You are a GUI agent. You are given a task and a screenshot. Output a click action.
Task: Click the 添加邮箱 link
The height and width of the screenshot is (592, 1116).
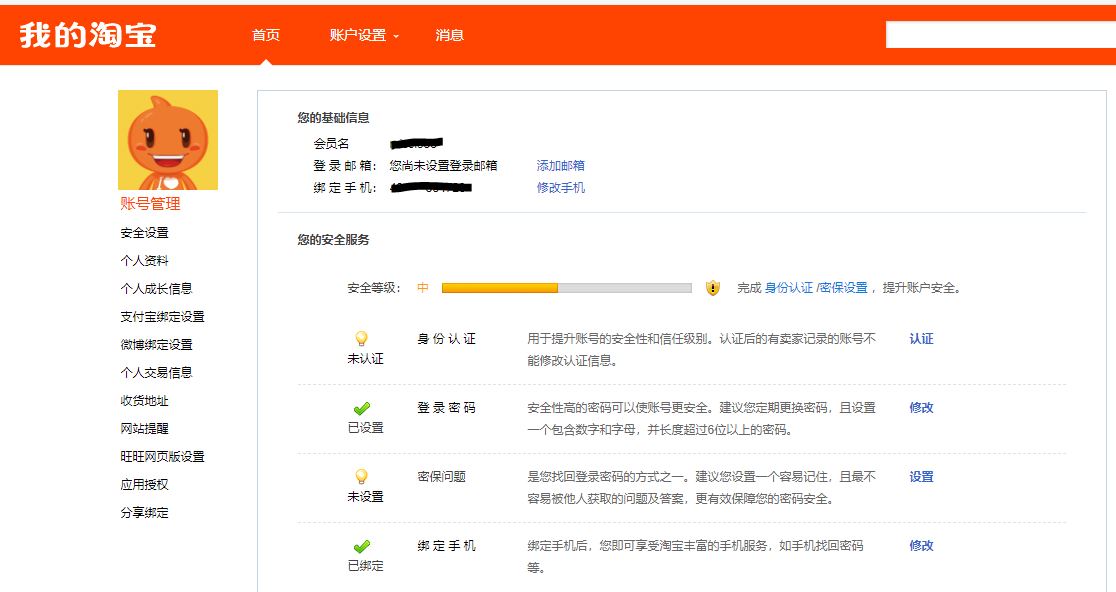(560, 165)
